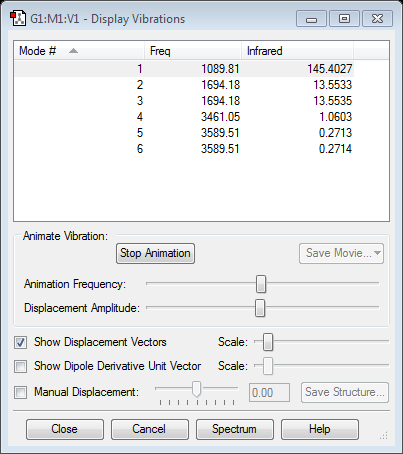Select mode 2 with frequency 1694.18
This screenshot has height=454, width=403.
184,85
